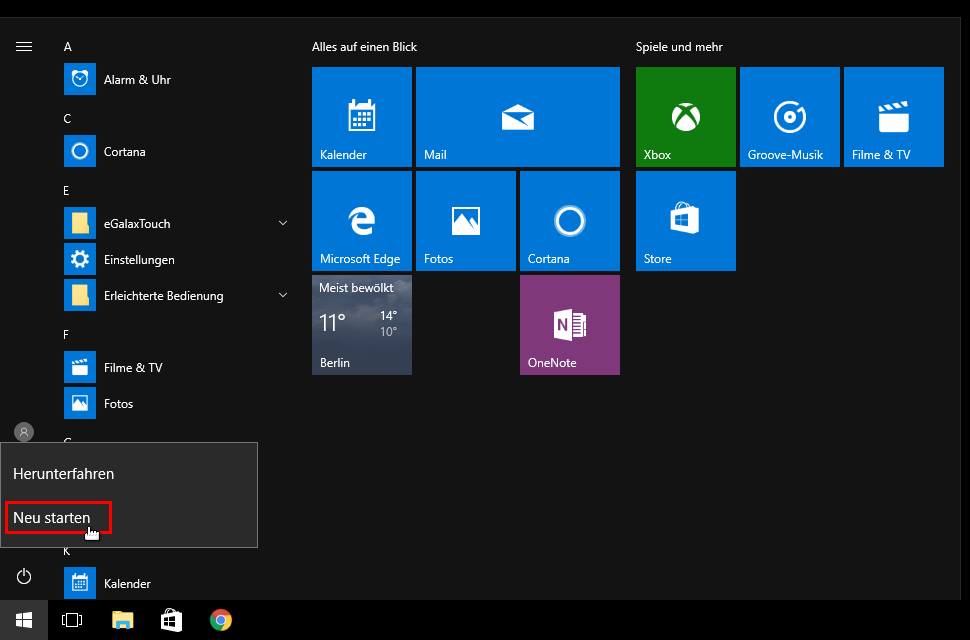Viewport: 970px width, 640px height.
Task: Click the letter A group header
Action: pyautogui.click(x=67, y=47)
